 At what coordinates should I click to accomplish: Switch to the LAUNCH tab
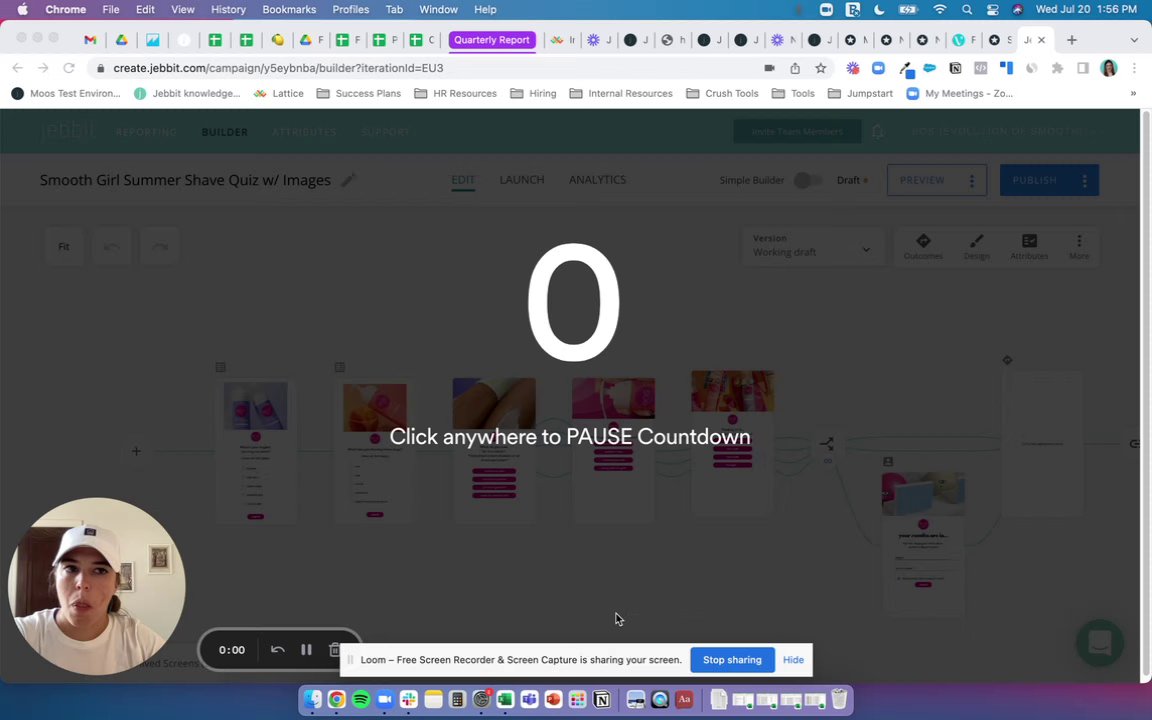coord(522,180)
